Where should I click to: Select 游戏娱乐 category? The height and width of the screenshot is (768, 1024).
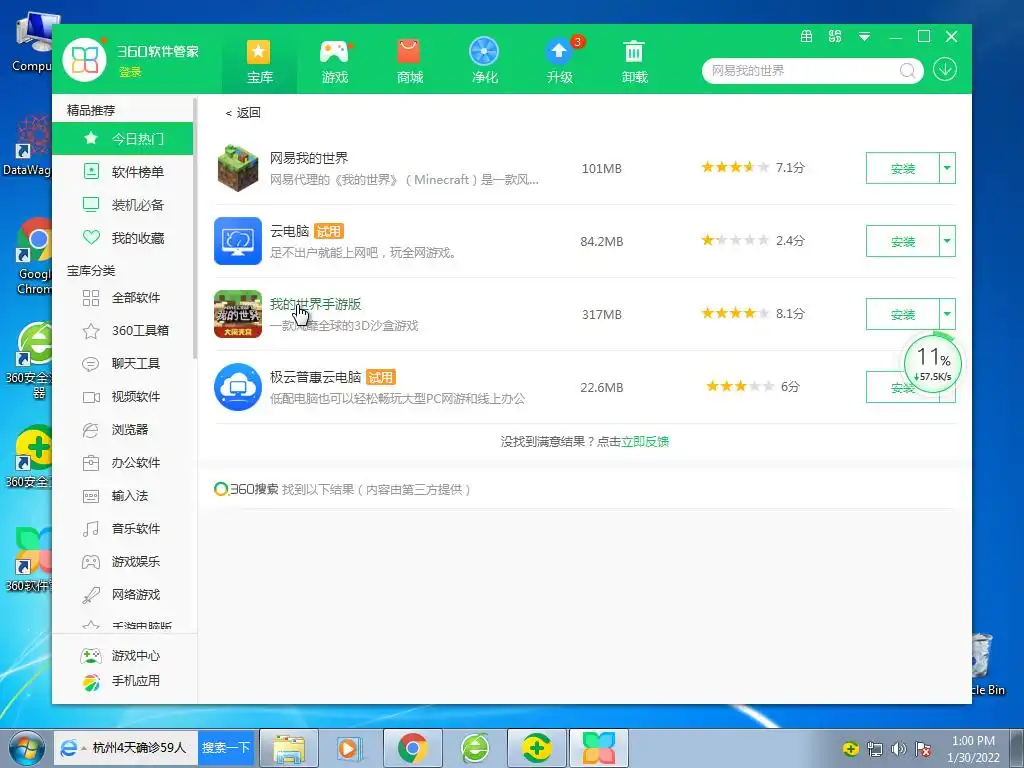pos(122,562)
